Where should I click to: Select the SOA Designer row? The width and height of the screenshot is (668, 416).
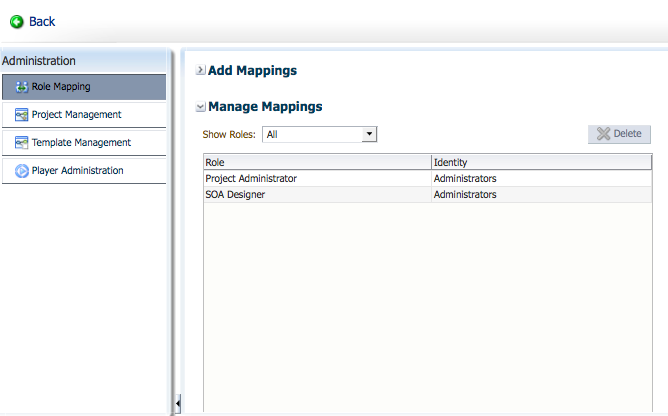428,195
